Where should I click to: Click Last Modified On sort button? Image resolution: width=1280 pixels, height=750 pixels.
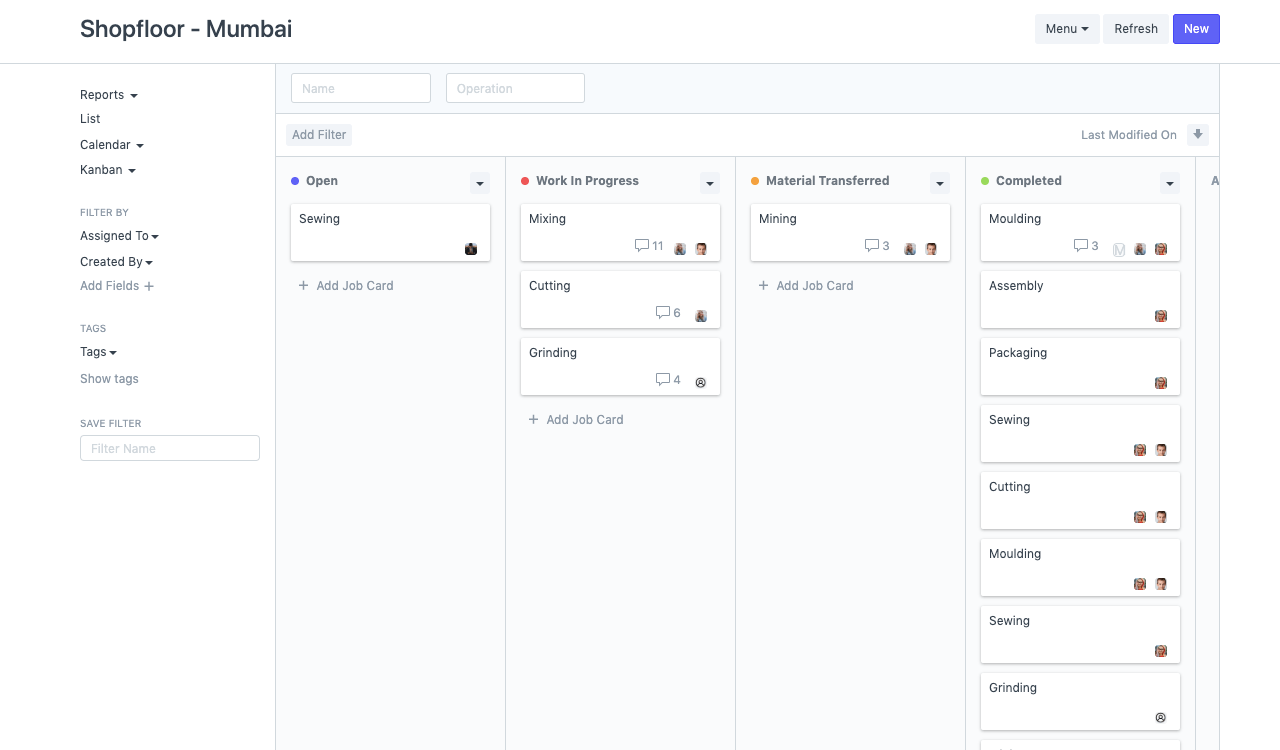pos(1129,135)
